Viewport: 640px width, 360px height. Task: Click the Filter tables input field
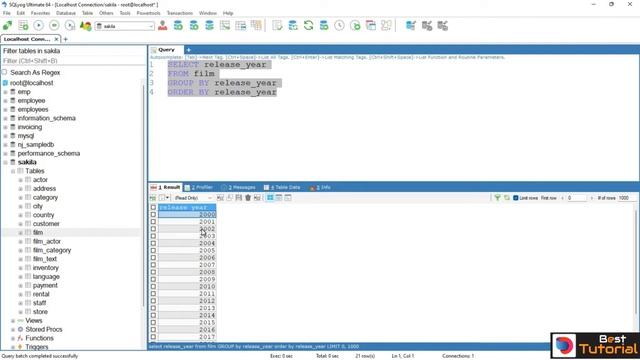73,61
